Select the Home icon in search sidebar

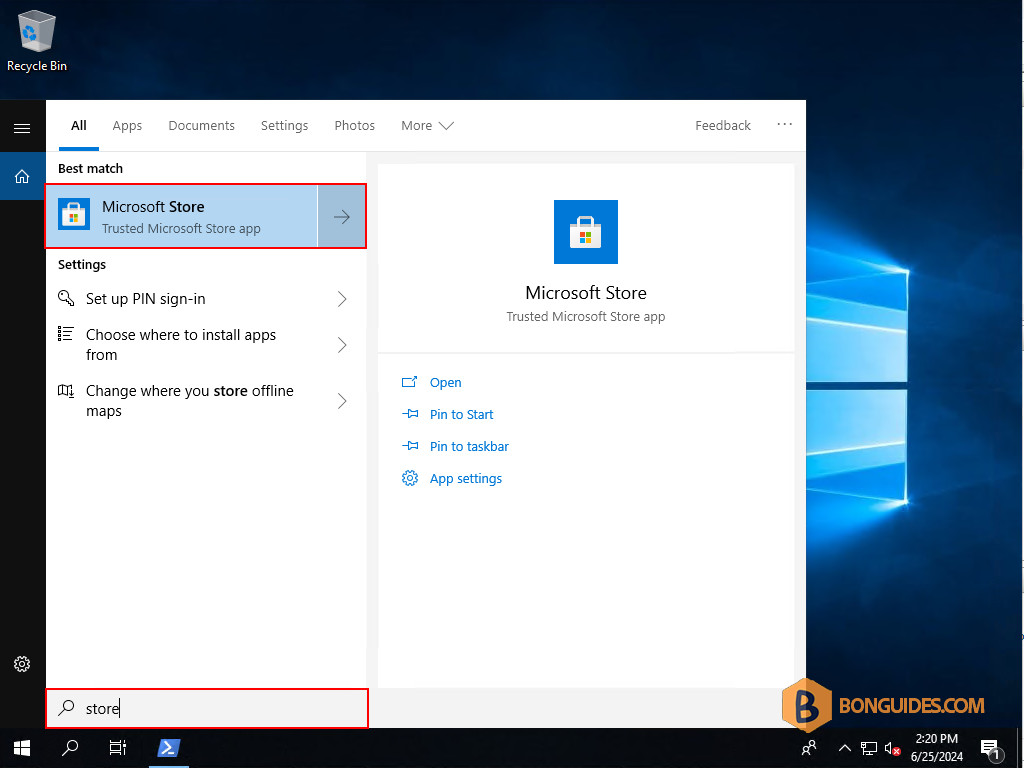[22, 176]
